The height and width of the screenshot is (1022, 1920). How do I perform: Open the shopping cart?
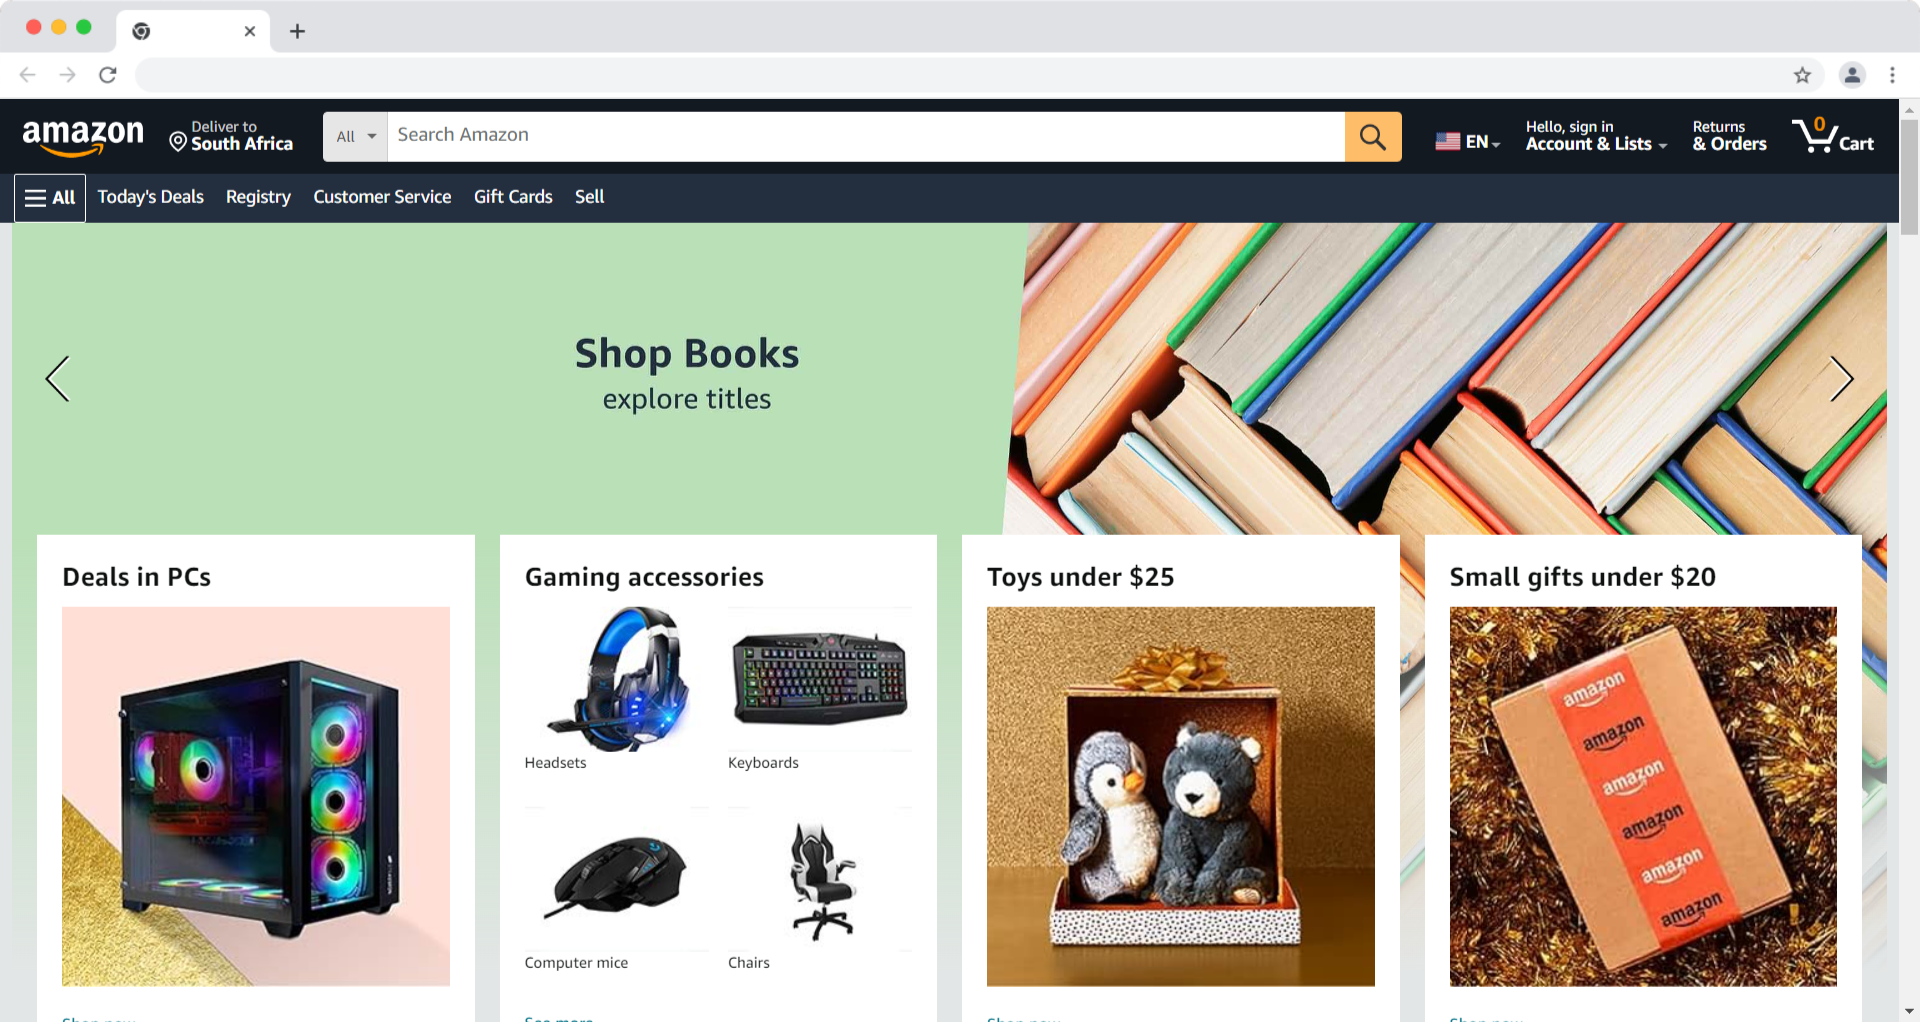1833,136
